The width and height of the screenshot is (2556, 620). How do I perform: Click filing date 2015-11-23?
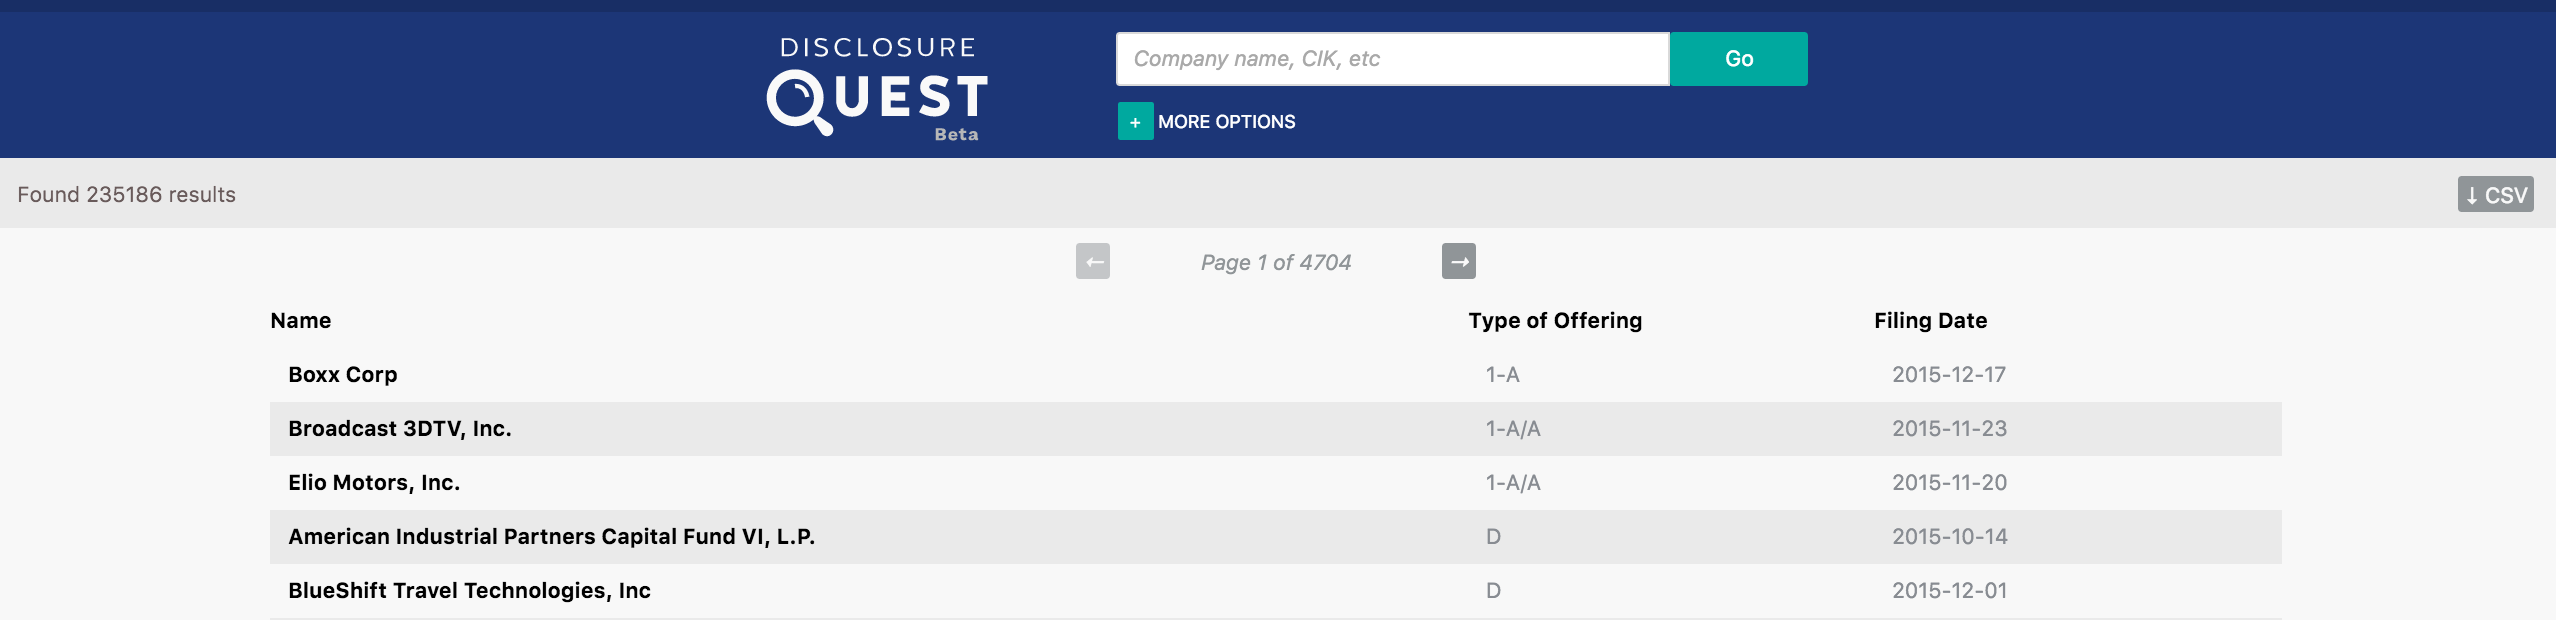click(1949, 428)
